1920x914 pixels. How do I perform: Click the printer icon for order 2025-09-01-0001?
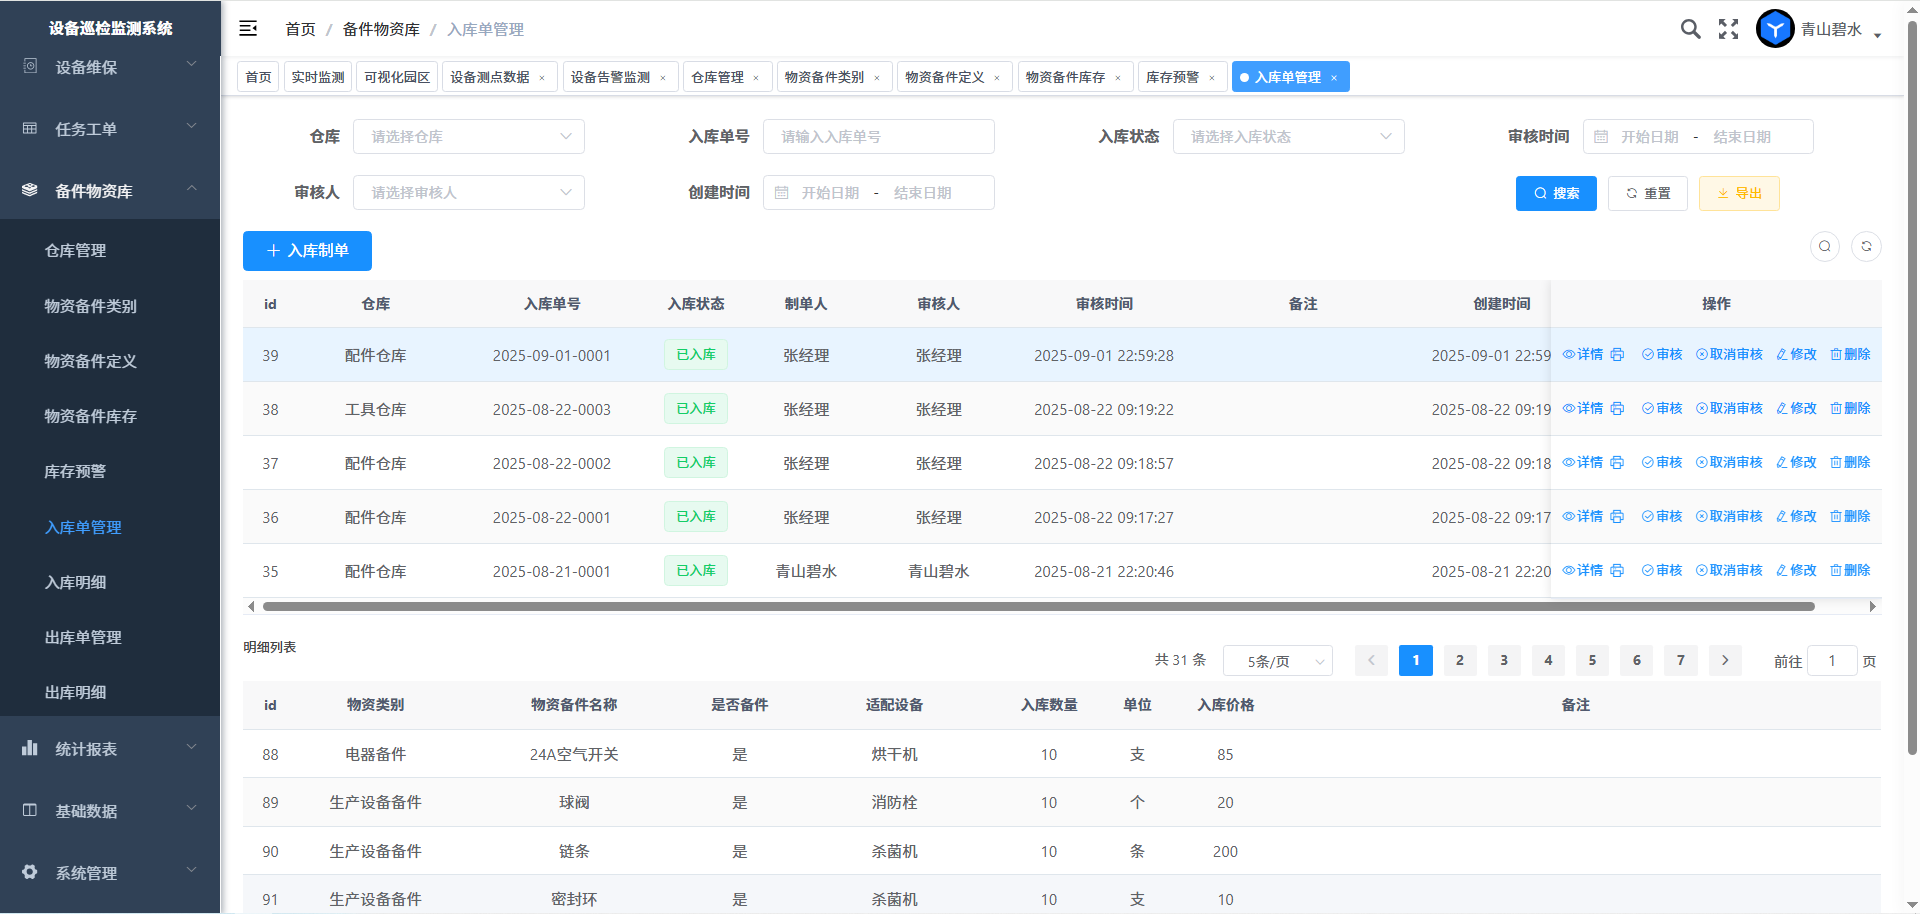tap(1617, 355)
